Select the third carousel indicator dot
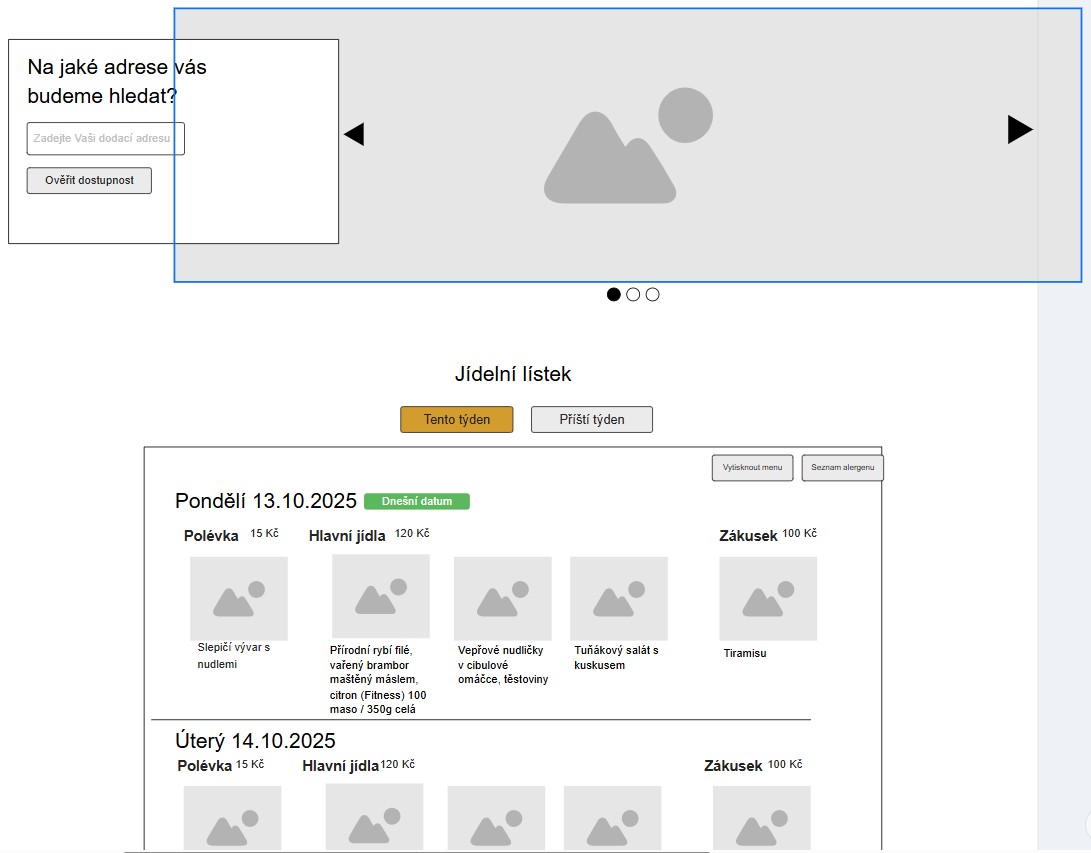Screen dimensions: 1091x853 coord(653,294)
